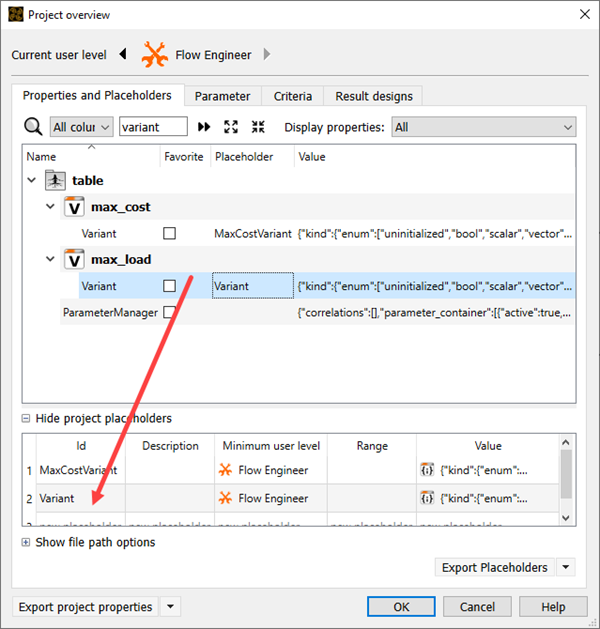600x629 pixels.
Task: Close the Project overview dialog
Action: tap(585, 14)
